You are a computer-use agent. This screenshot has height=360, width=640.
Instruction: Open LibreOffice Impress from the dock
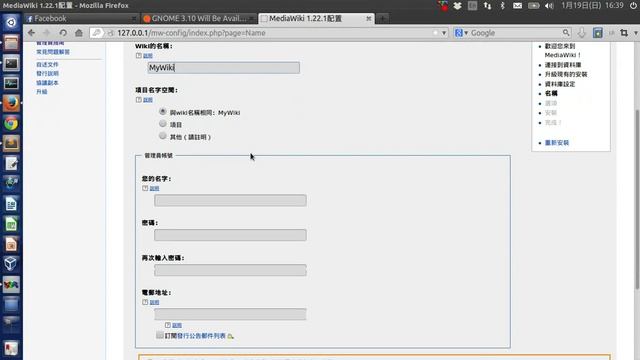click(x=11, y=244)
